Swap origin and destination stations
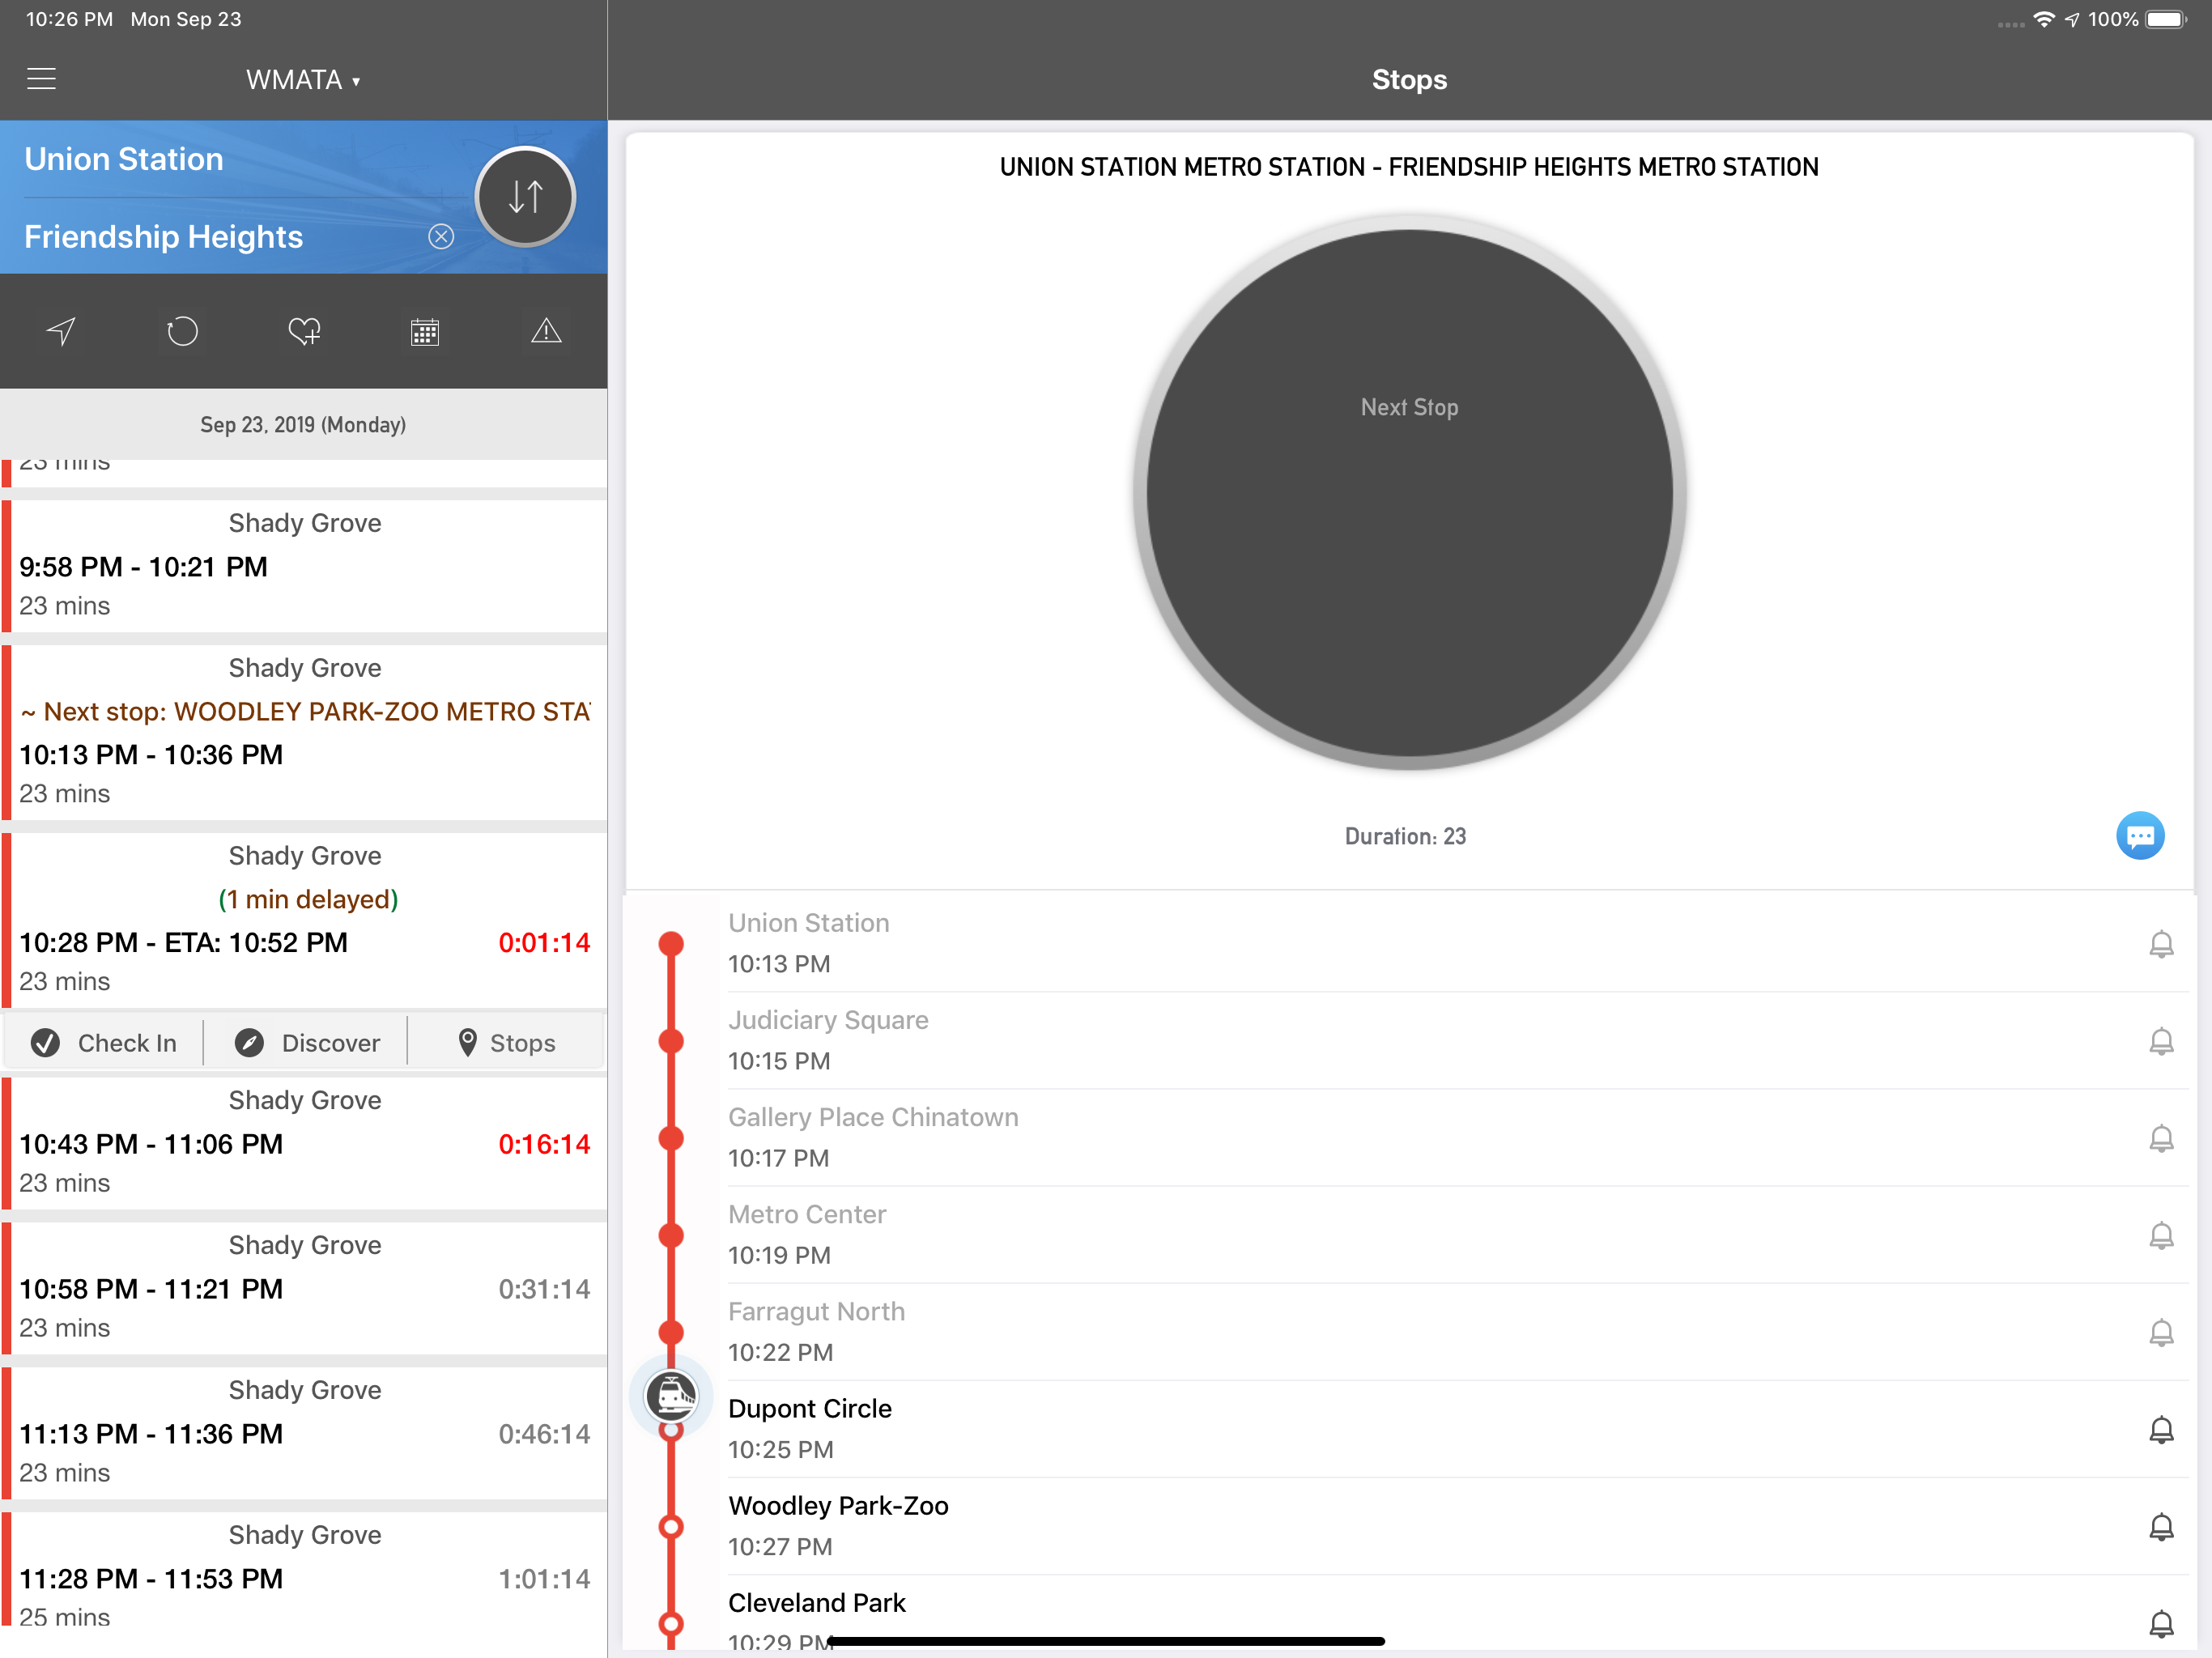Image resolution: width=2212 pixels, height=1658 pixels. (525, 197)
